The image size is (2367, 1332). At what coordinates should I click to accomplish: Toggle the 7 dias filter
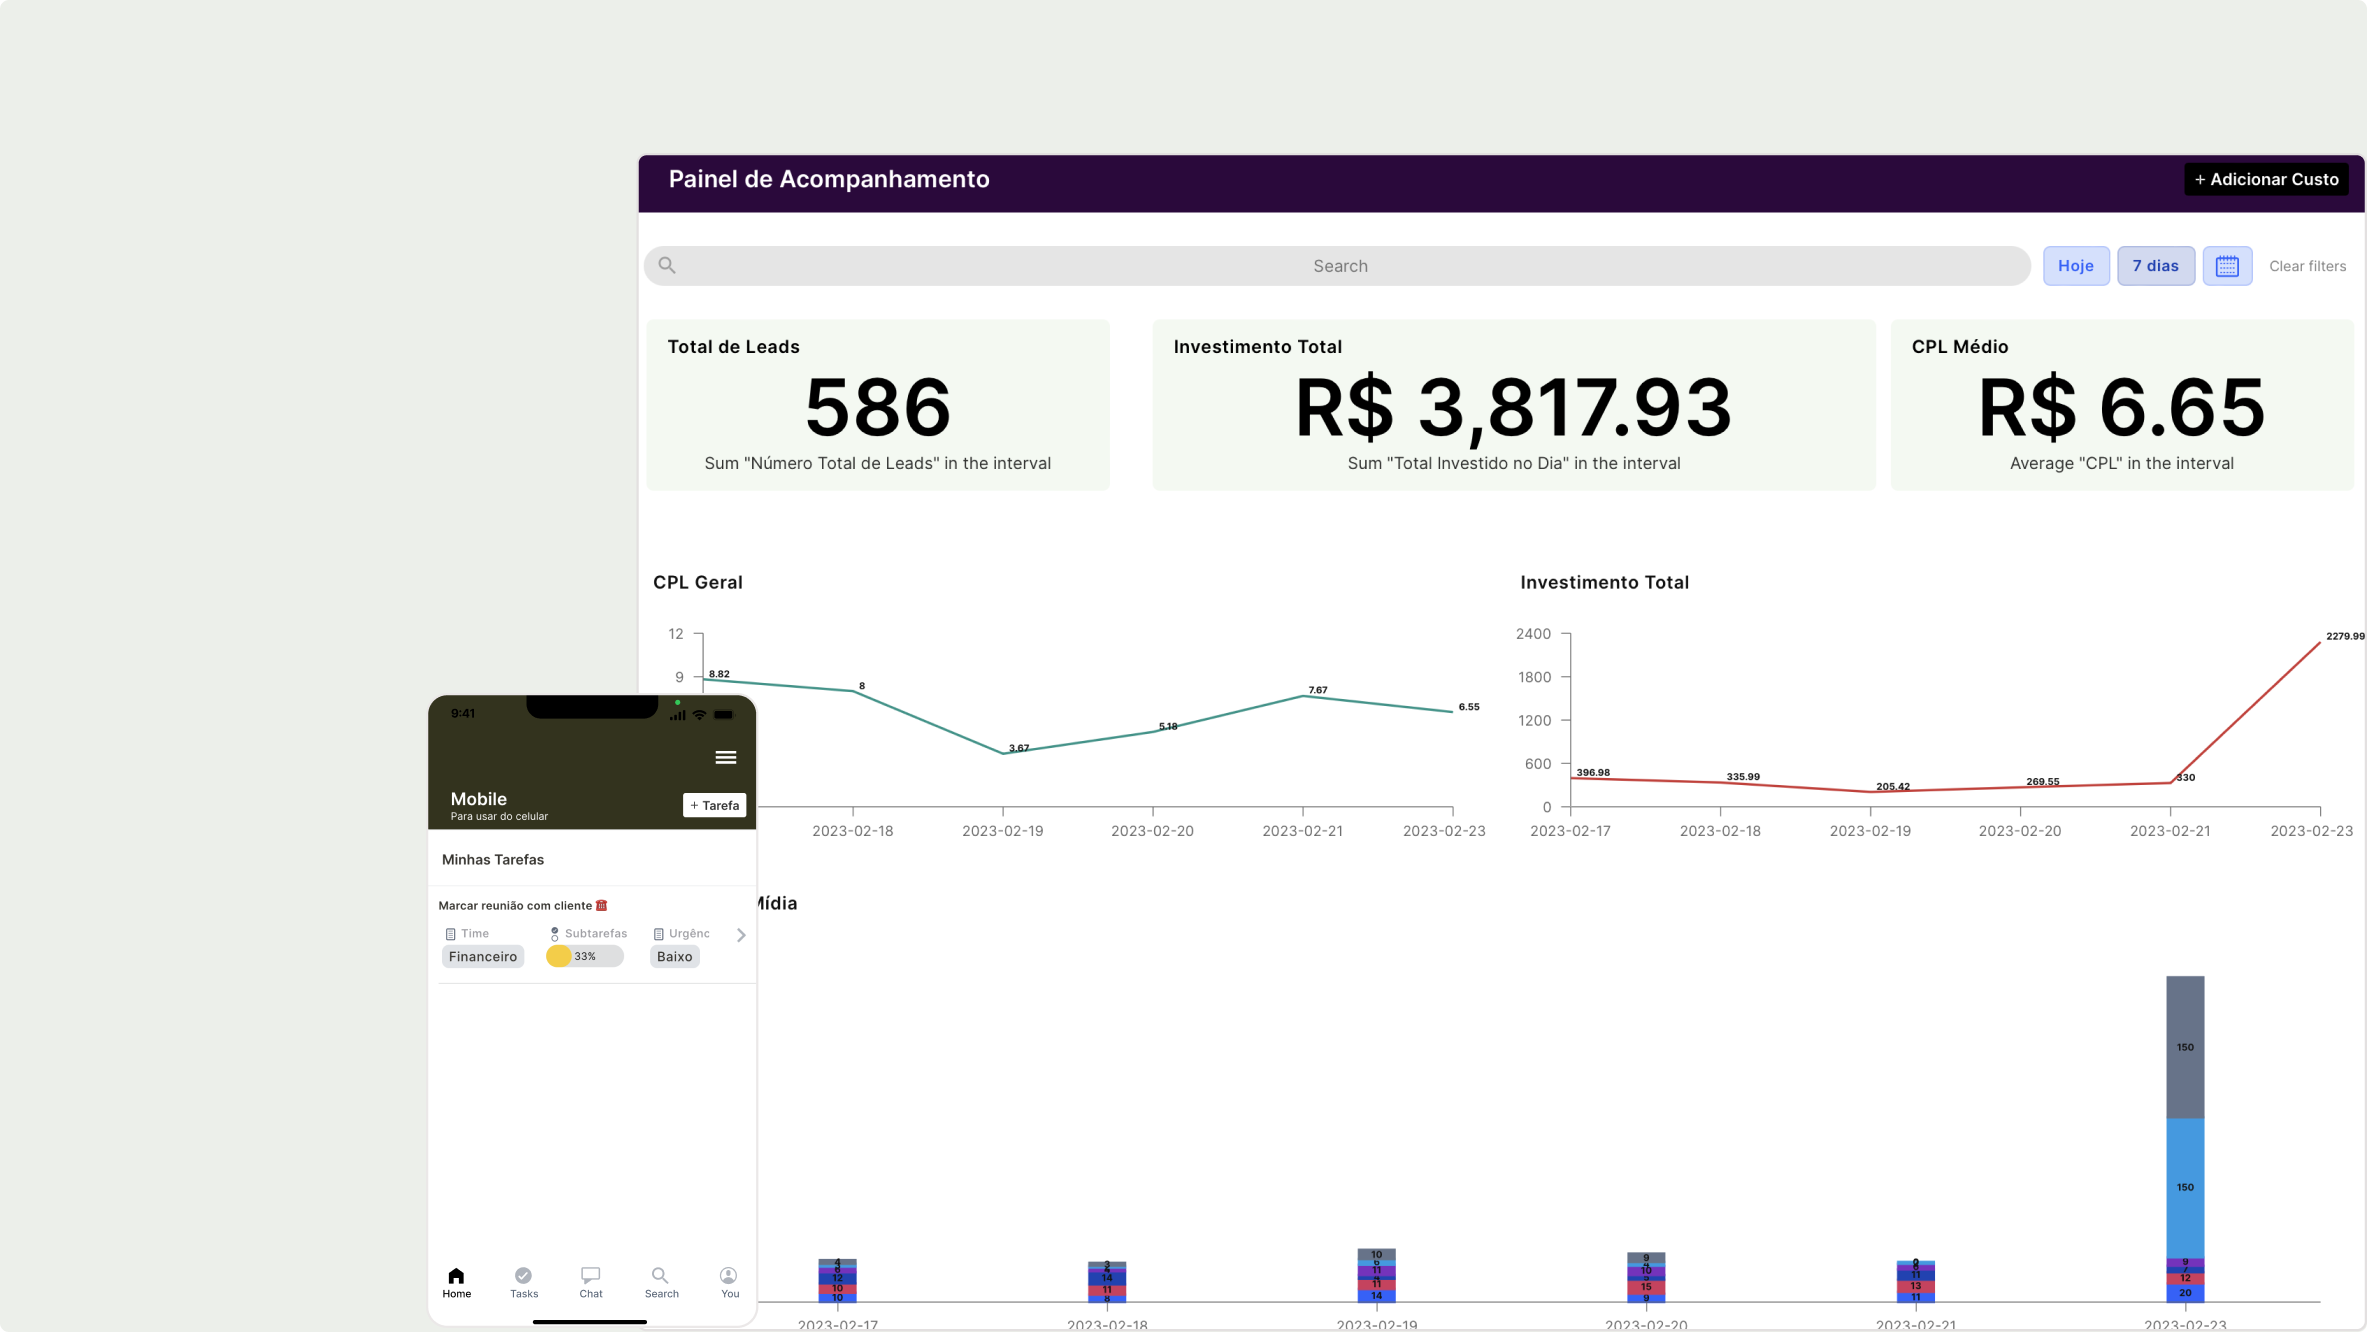(2155, 266)
